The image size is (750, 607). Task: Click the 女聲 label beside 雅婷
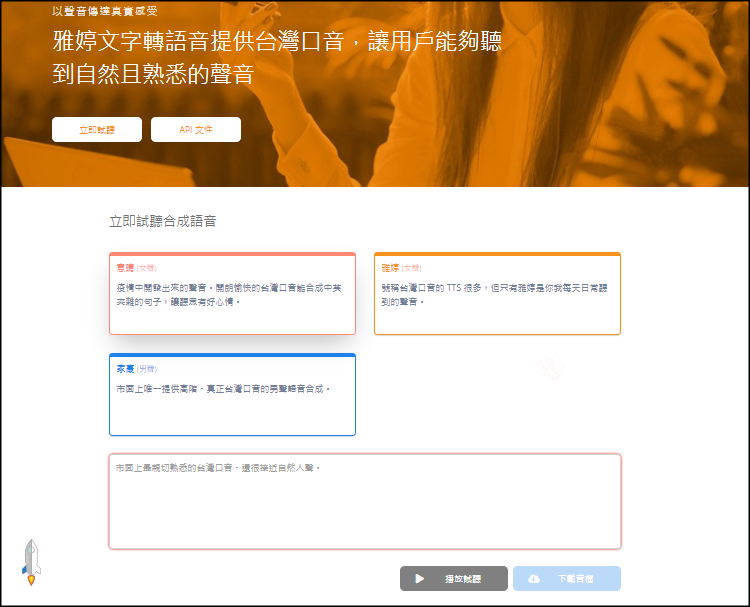(x=412, y=269)
